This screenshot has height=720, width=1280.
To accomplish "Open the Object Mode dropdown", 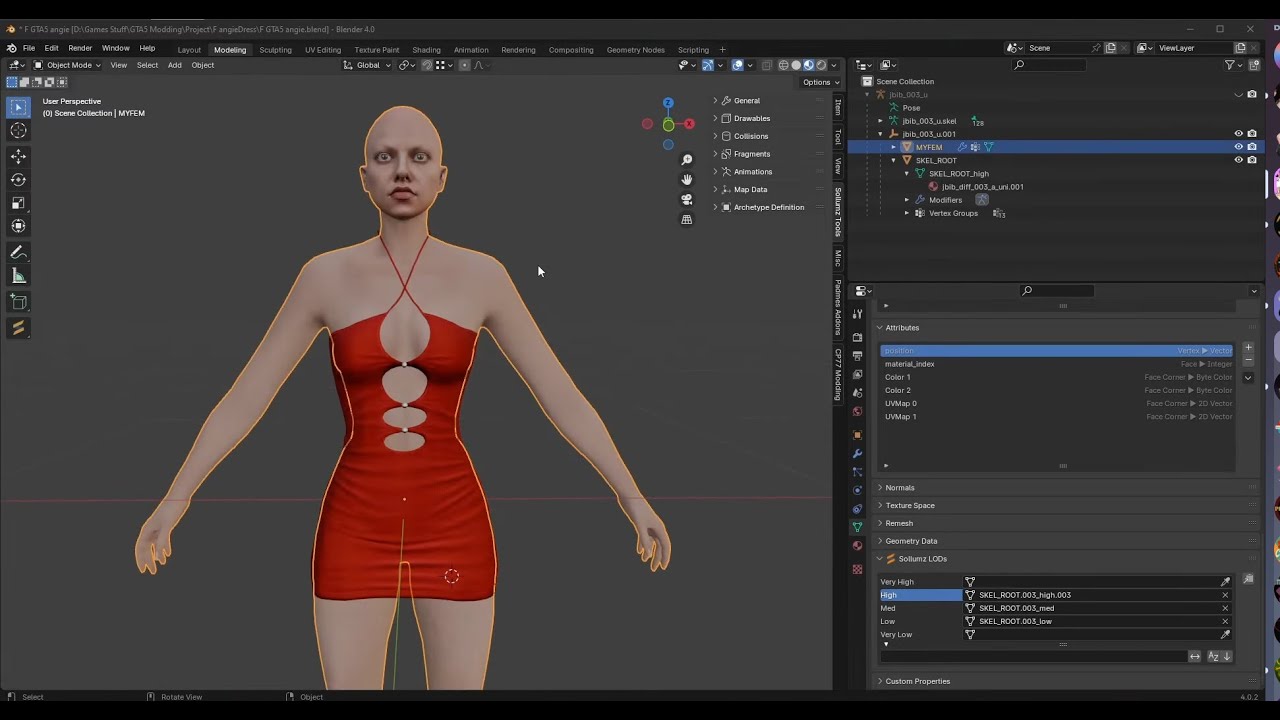I will pyautogui.click(x=68, y=65).
